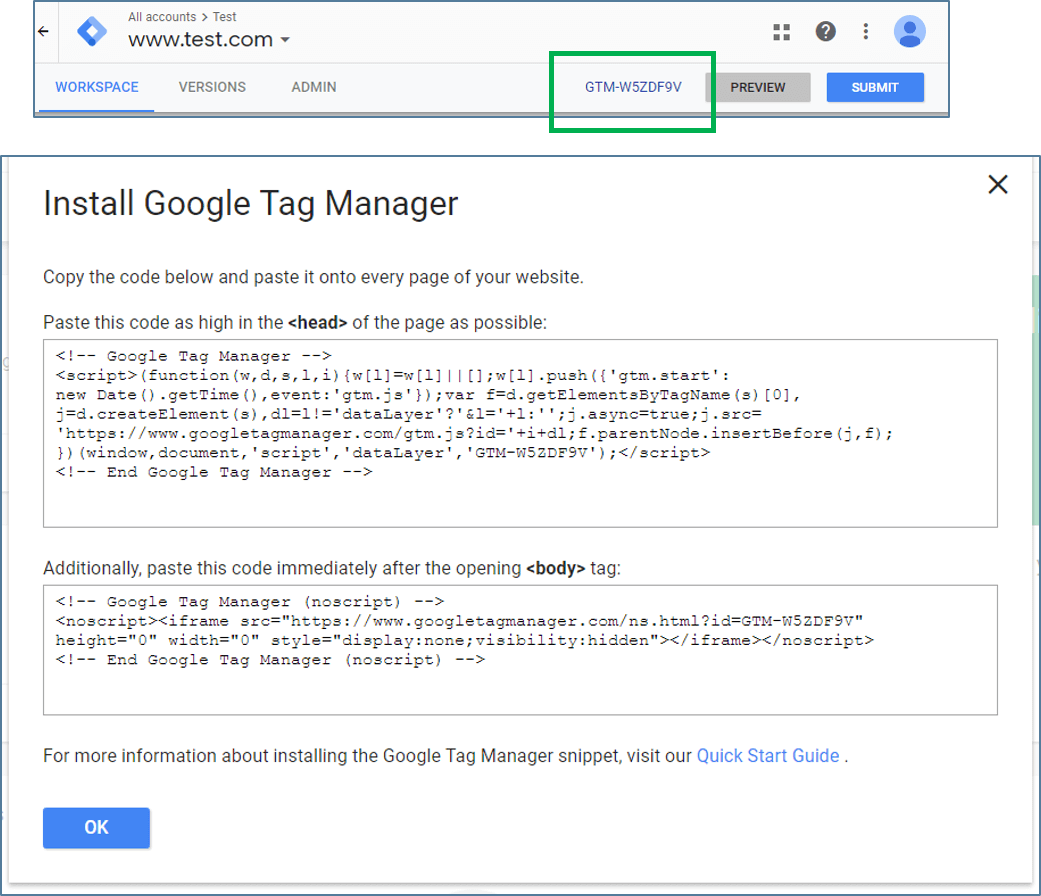The height and width of the screenshot is (896, 1041).
Task: Select the head snippet code box
Action: click(x=519, y=432)
